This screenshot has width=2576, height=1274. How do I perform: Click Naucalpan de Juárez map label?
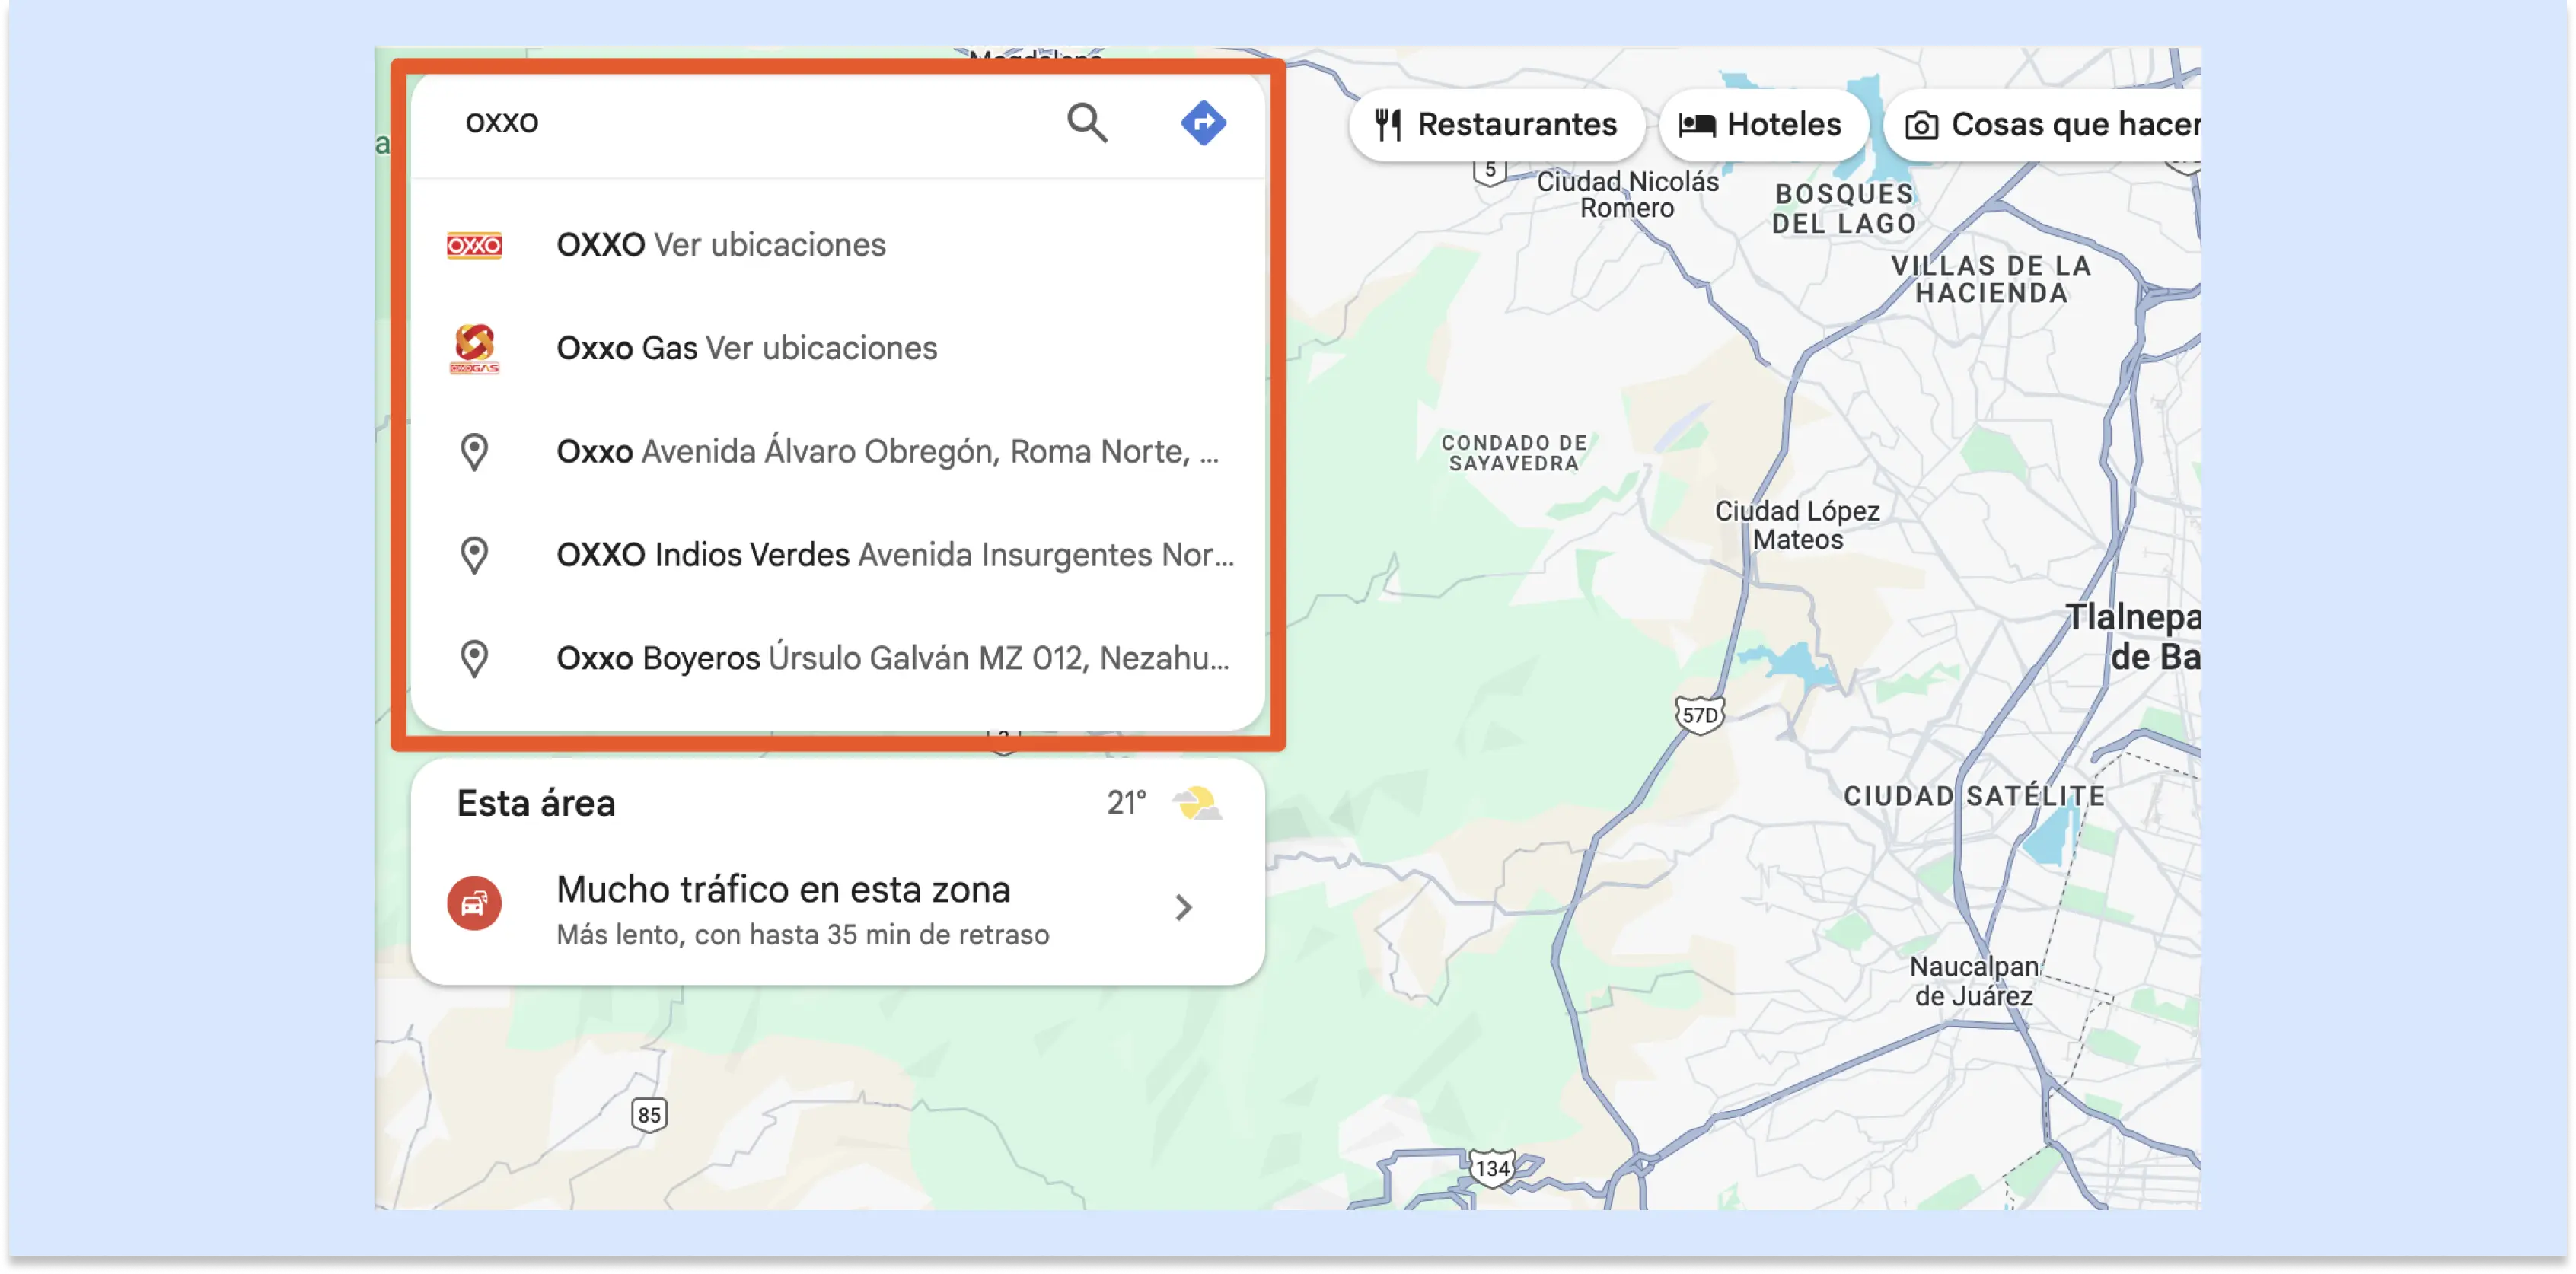point(1973,981)
